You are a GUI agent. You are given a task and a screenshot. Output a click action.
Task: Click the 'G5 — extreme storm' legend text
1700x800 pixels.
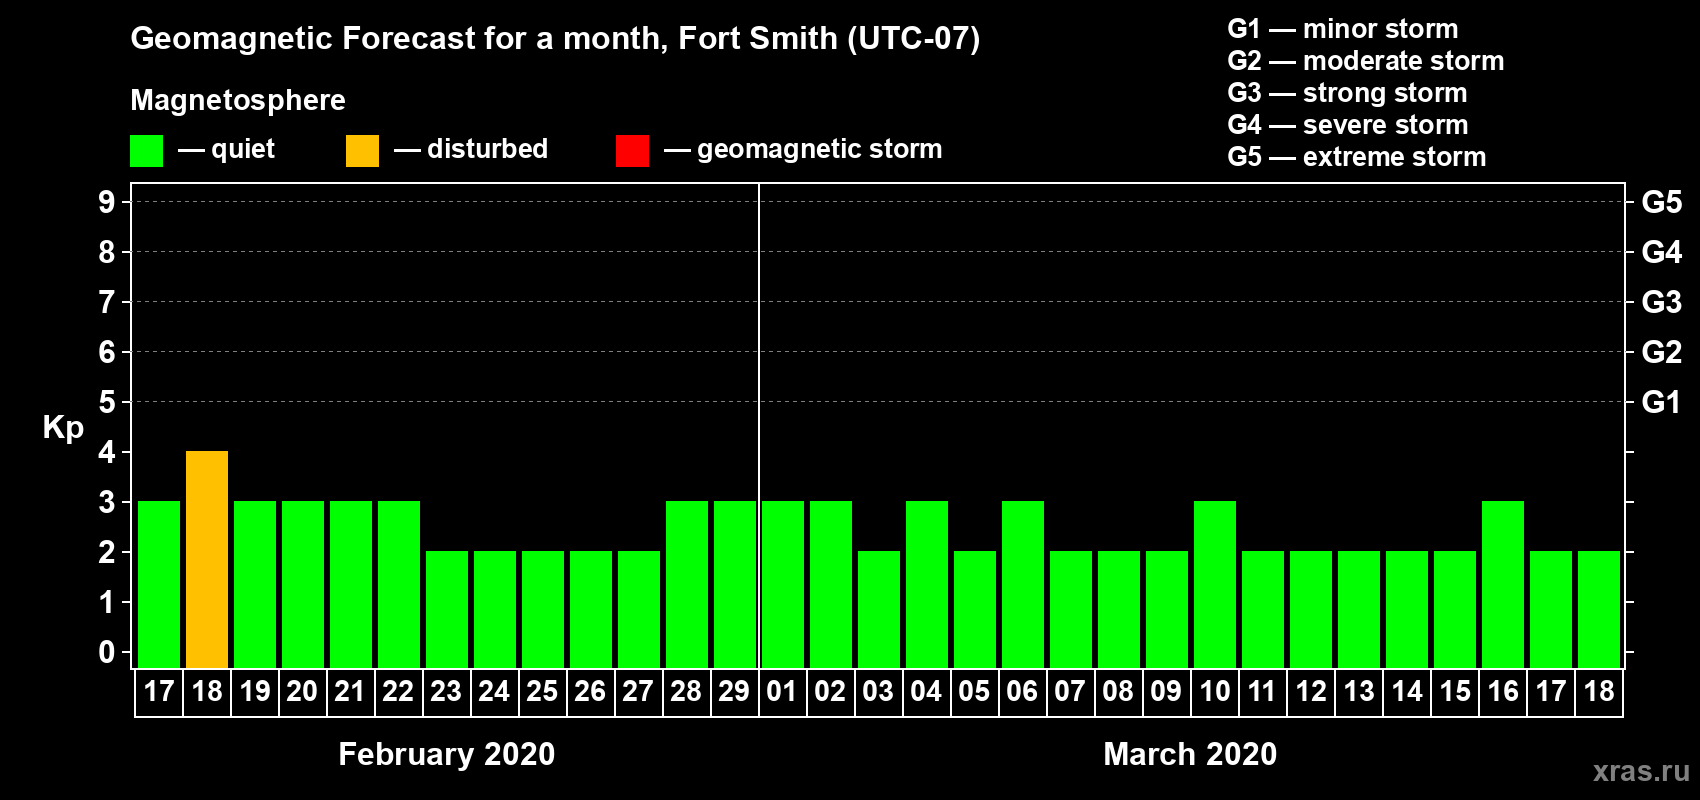1357,157
